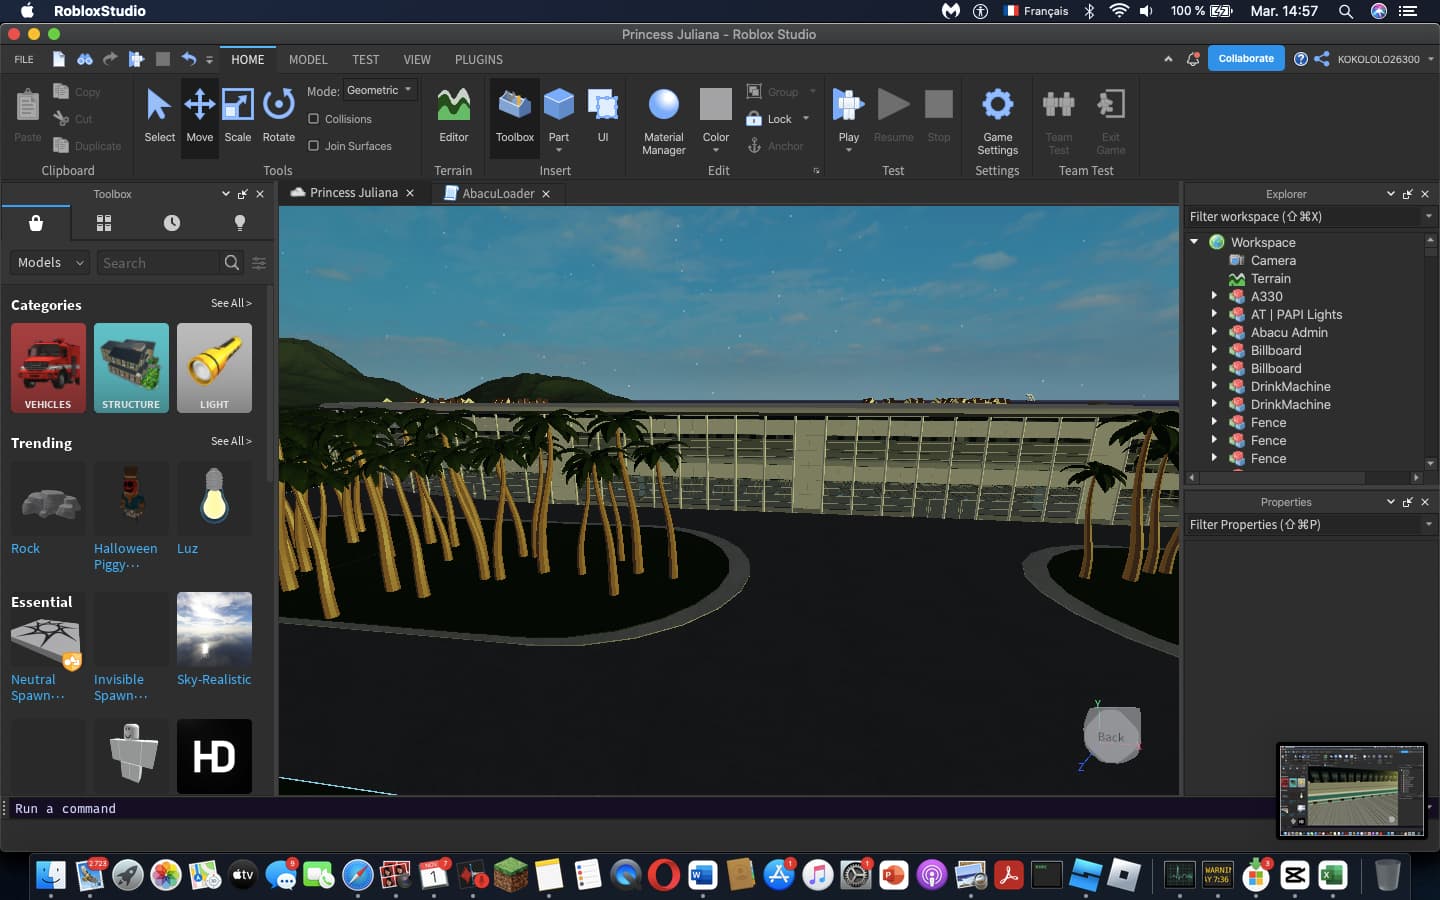Open the Lock dropdown arrow
The image size is (1440, 900).
tap(806, 119)
